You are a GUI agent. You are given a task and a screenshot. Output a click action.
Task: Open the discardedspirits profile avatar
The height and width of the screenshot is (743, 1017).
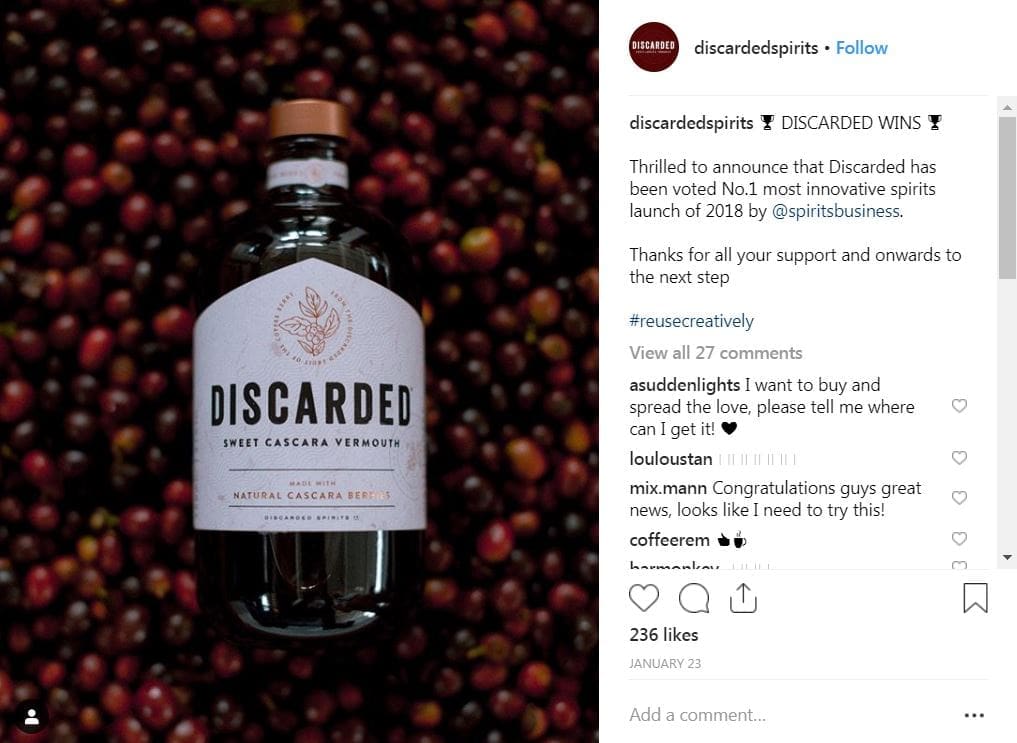(x=653, y=47)
